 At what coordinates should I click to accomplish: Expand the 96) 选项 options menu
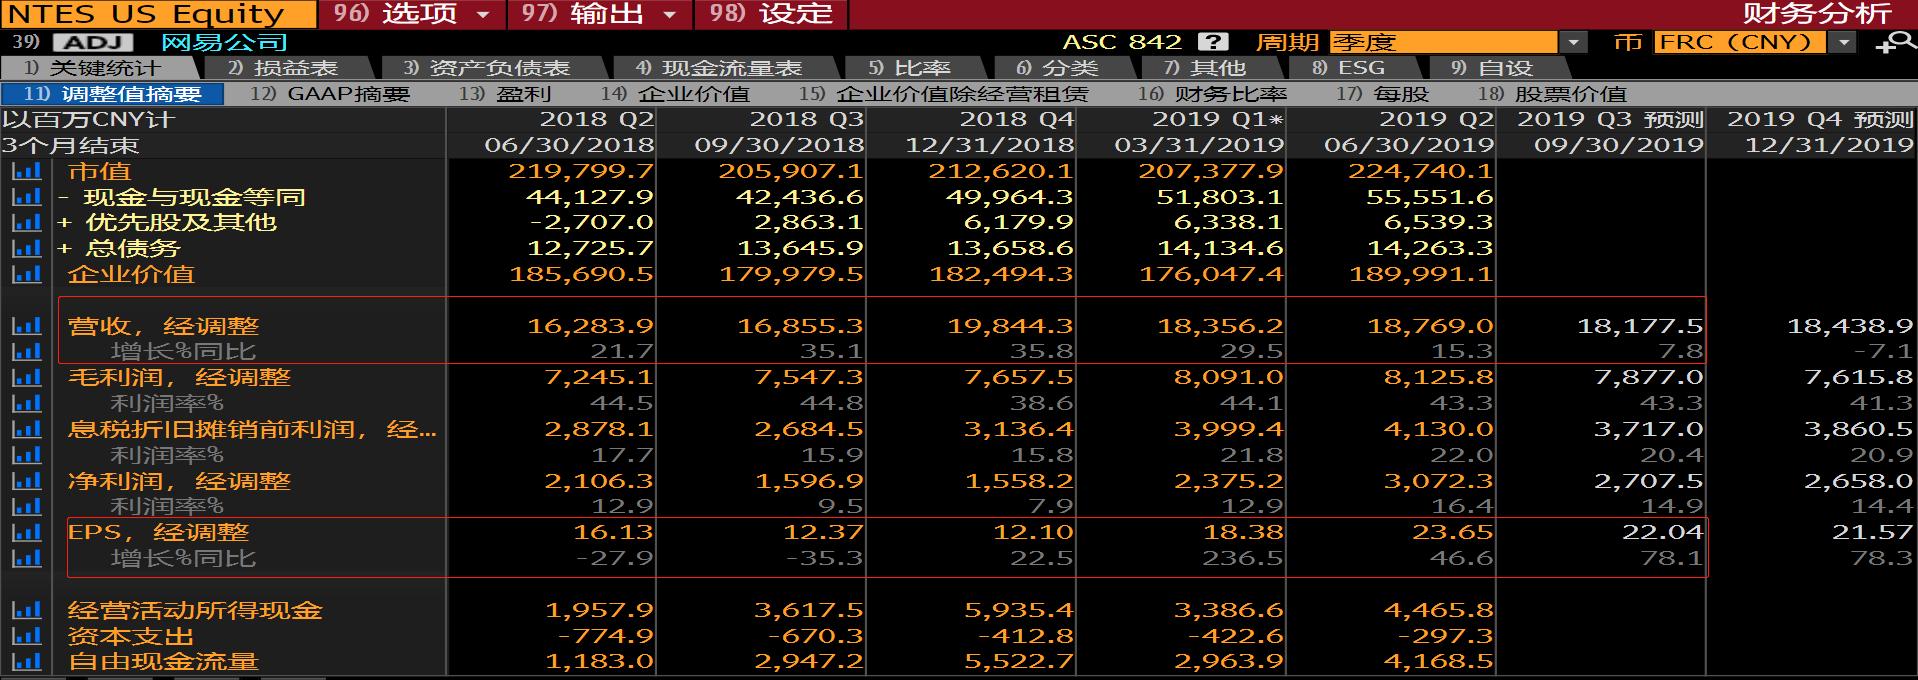coord(412,14)
